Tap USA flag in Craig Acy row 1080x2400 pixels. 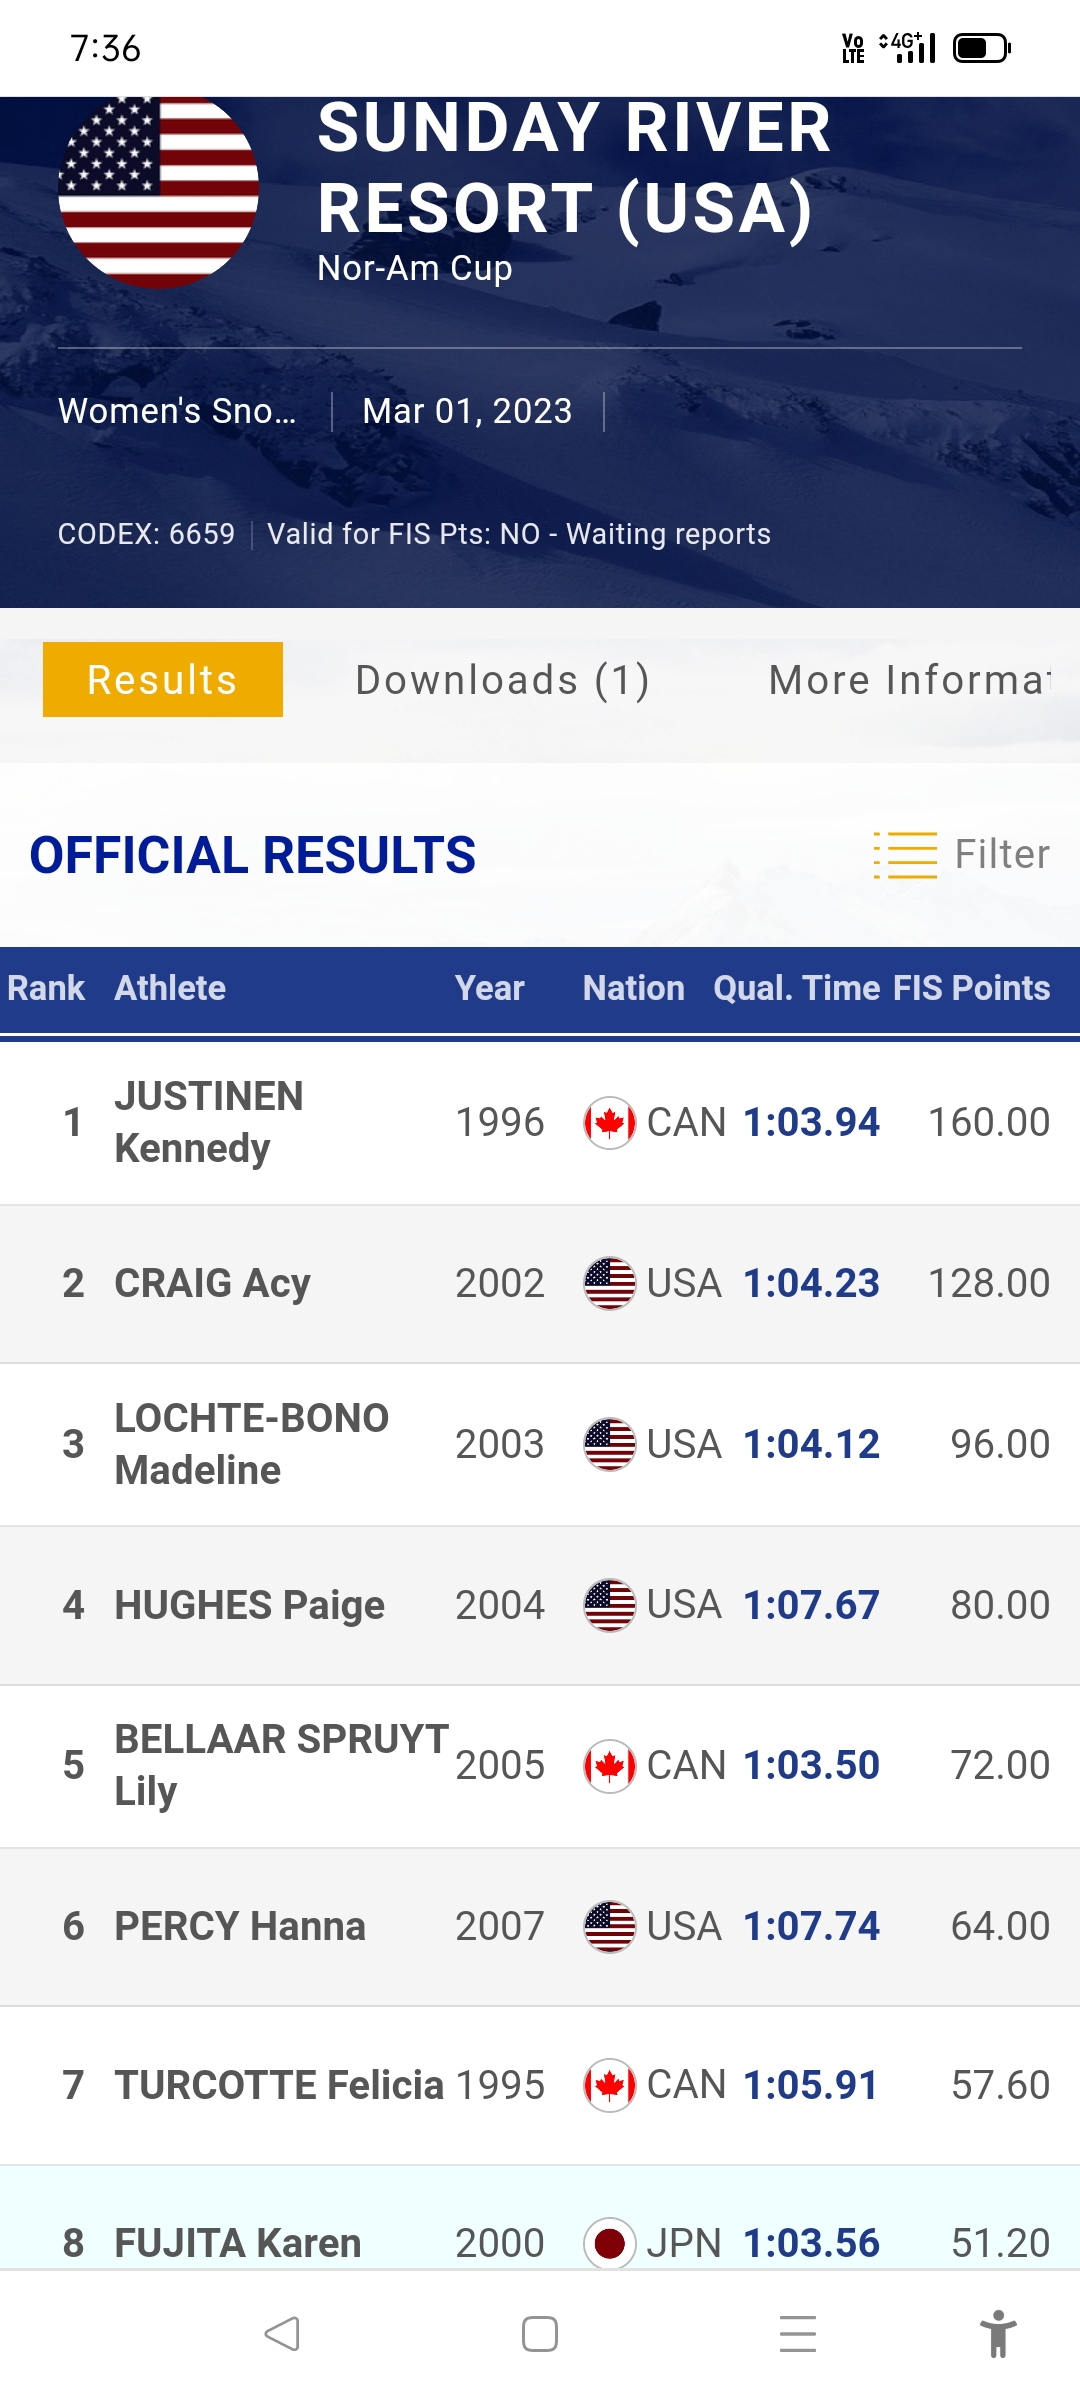click(x=609, y=1283)
